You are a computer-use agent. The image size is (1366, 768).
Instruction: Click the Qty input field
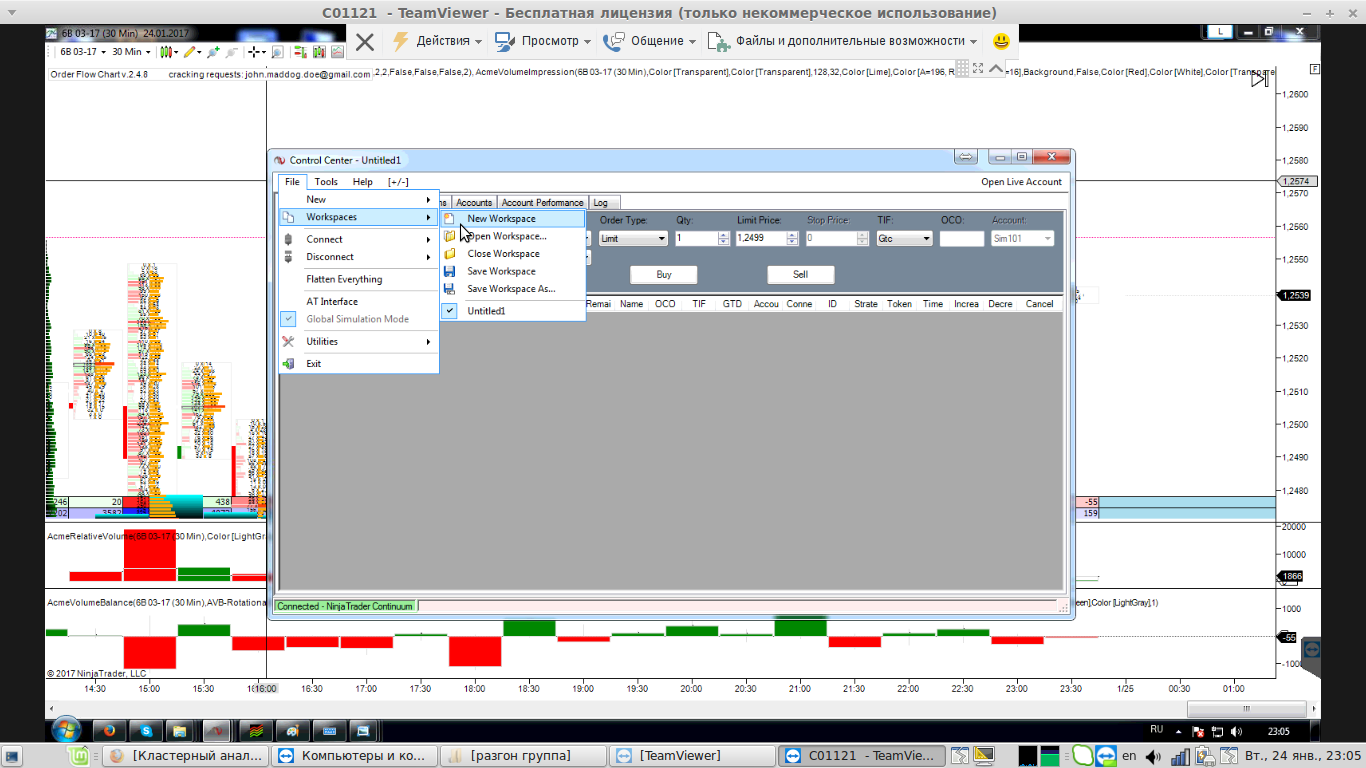point(696,239)
